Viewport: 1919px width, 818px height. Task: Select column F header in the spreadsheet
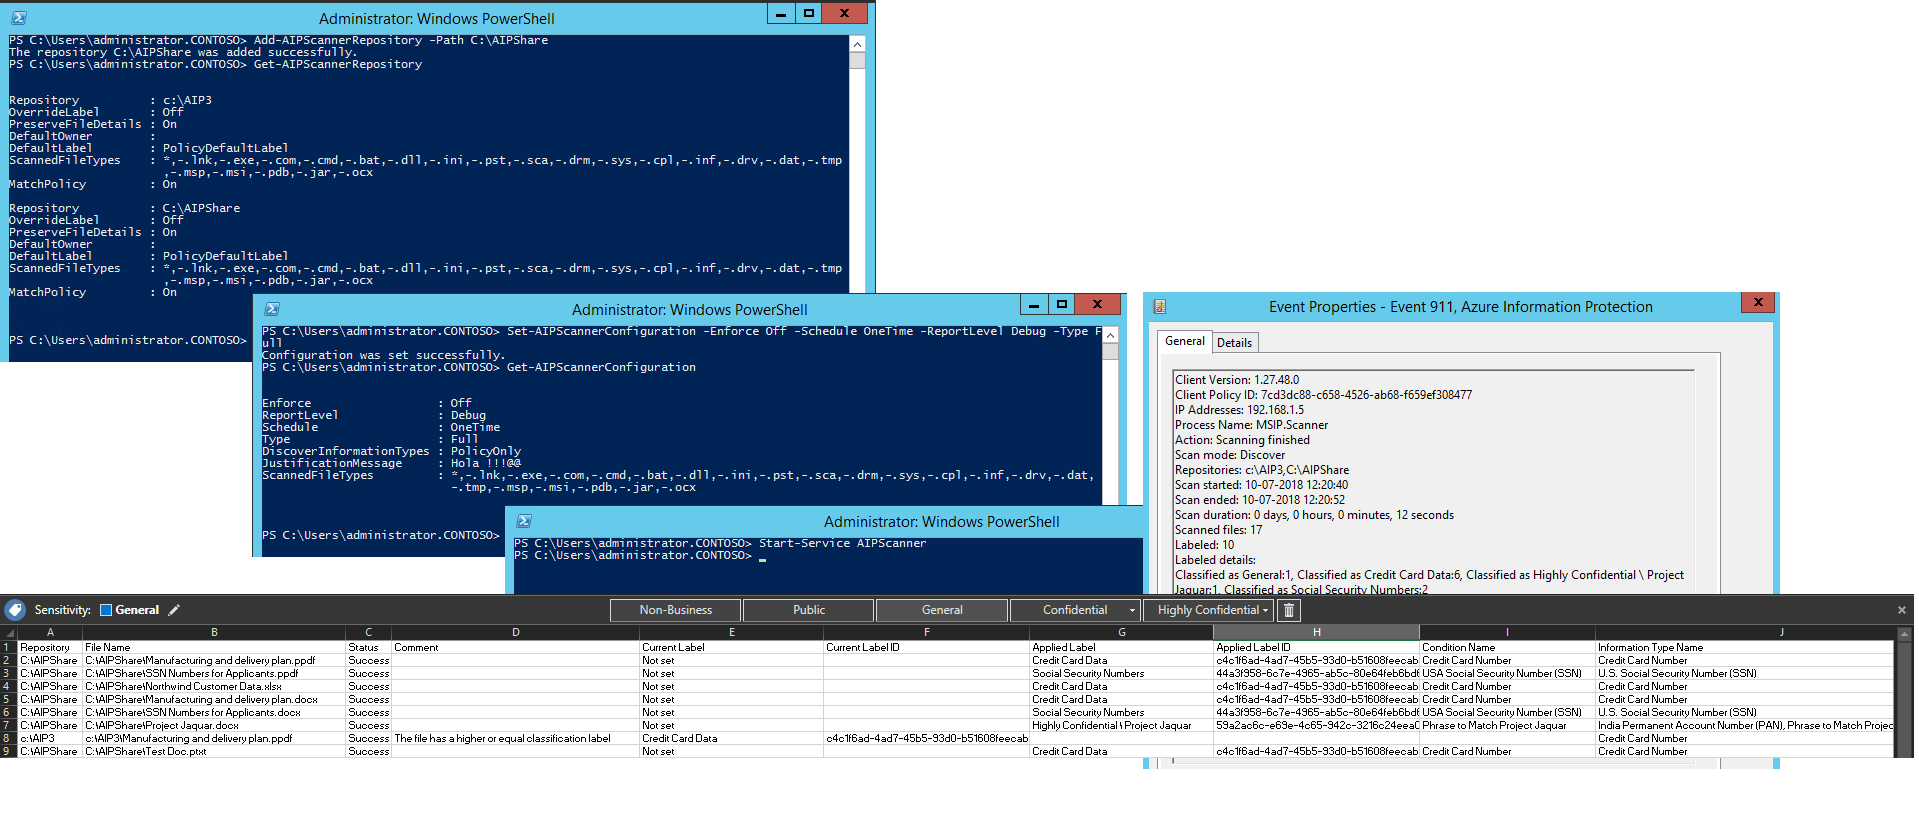click(x=927, y=633)
